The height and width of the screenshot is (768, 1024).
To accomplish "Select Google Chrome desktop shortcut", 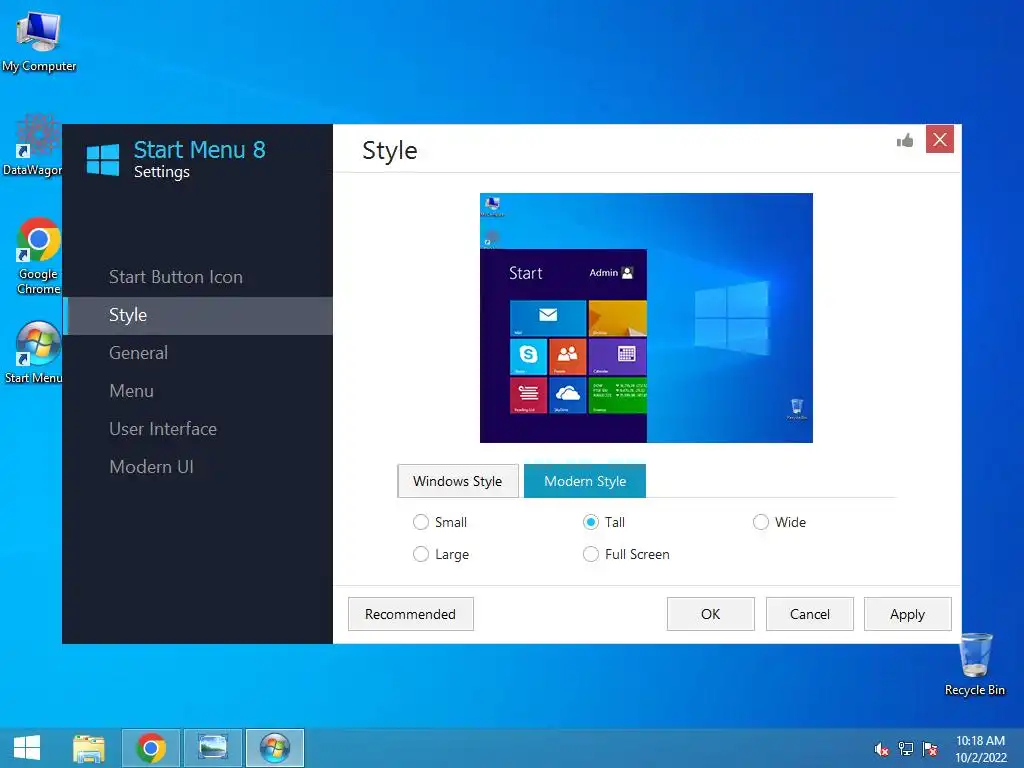I will 38,256.
